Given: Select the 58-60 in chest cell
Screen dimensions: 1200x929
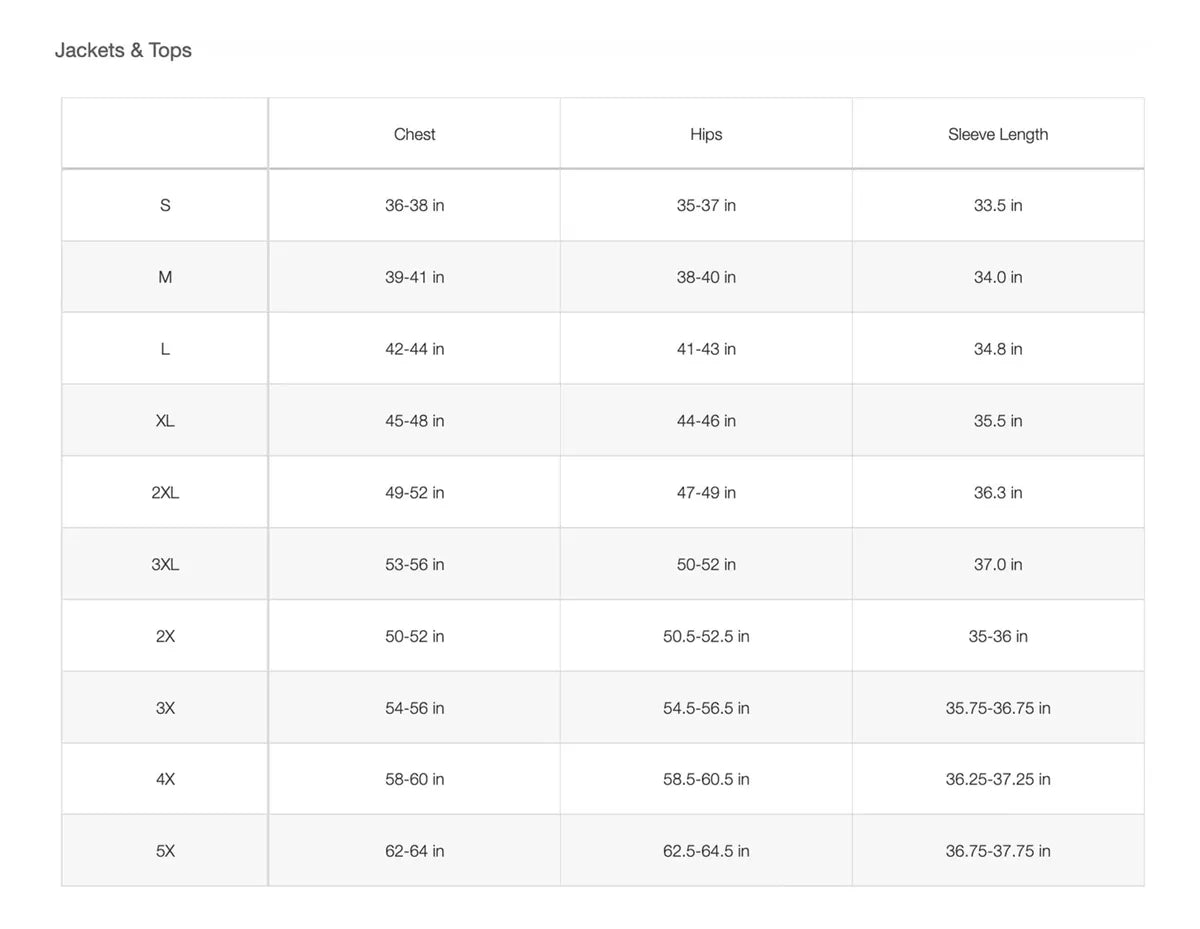Looking at the screenshot, I should pyautogui.click(x=414, y=779).
